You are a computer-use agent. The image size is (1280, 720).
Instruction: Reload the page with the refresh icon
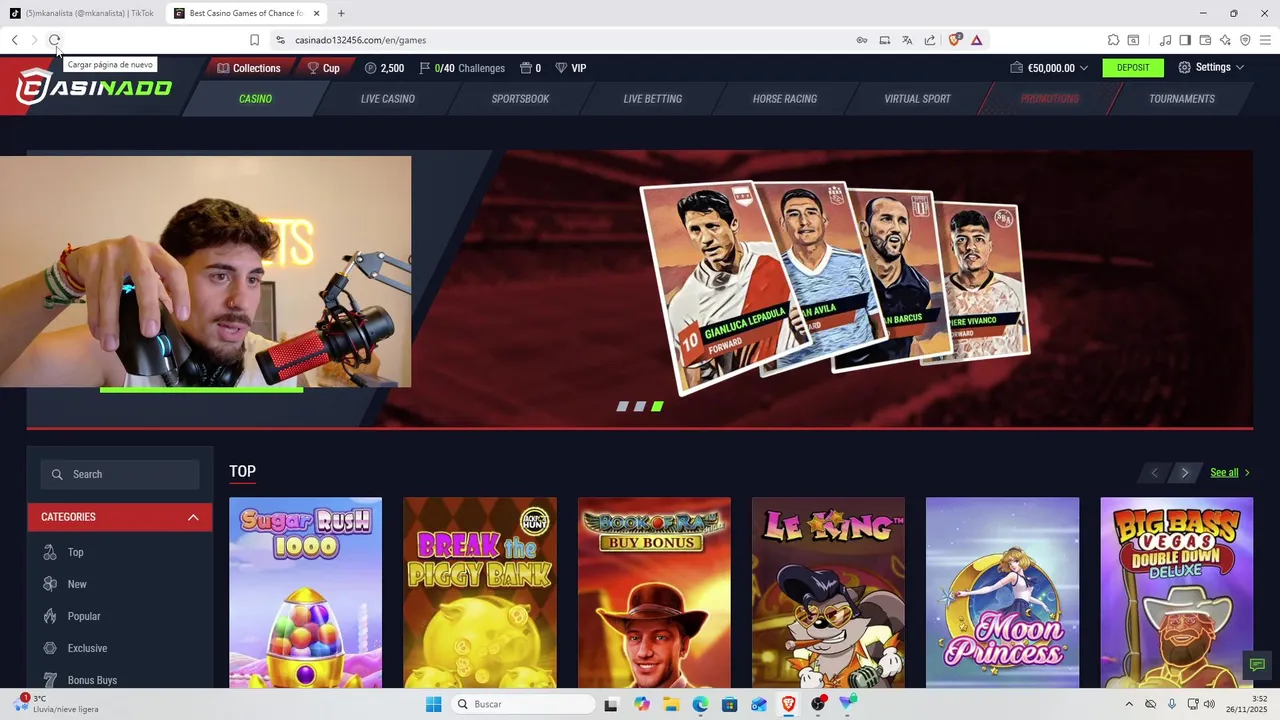tap(55, 40)
